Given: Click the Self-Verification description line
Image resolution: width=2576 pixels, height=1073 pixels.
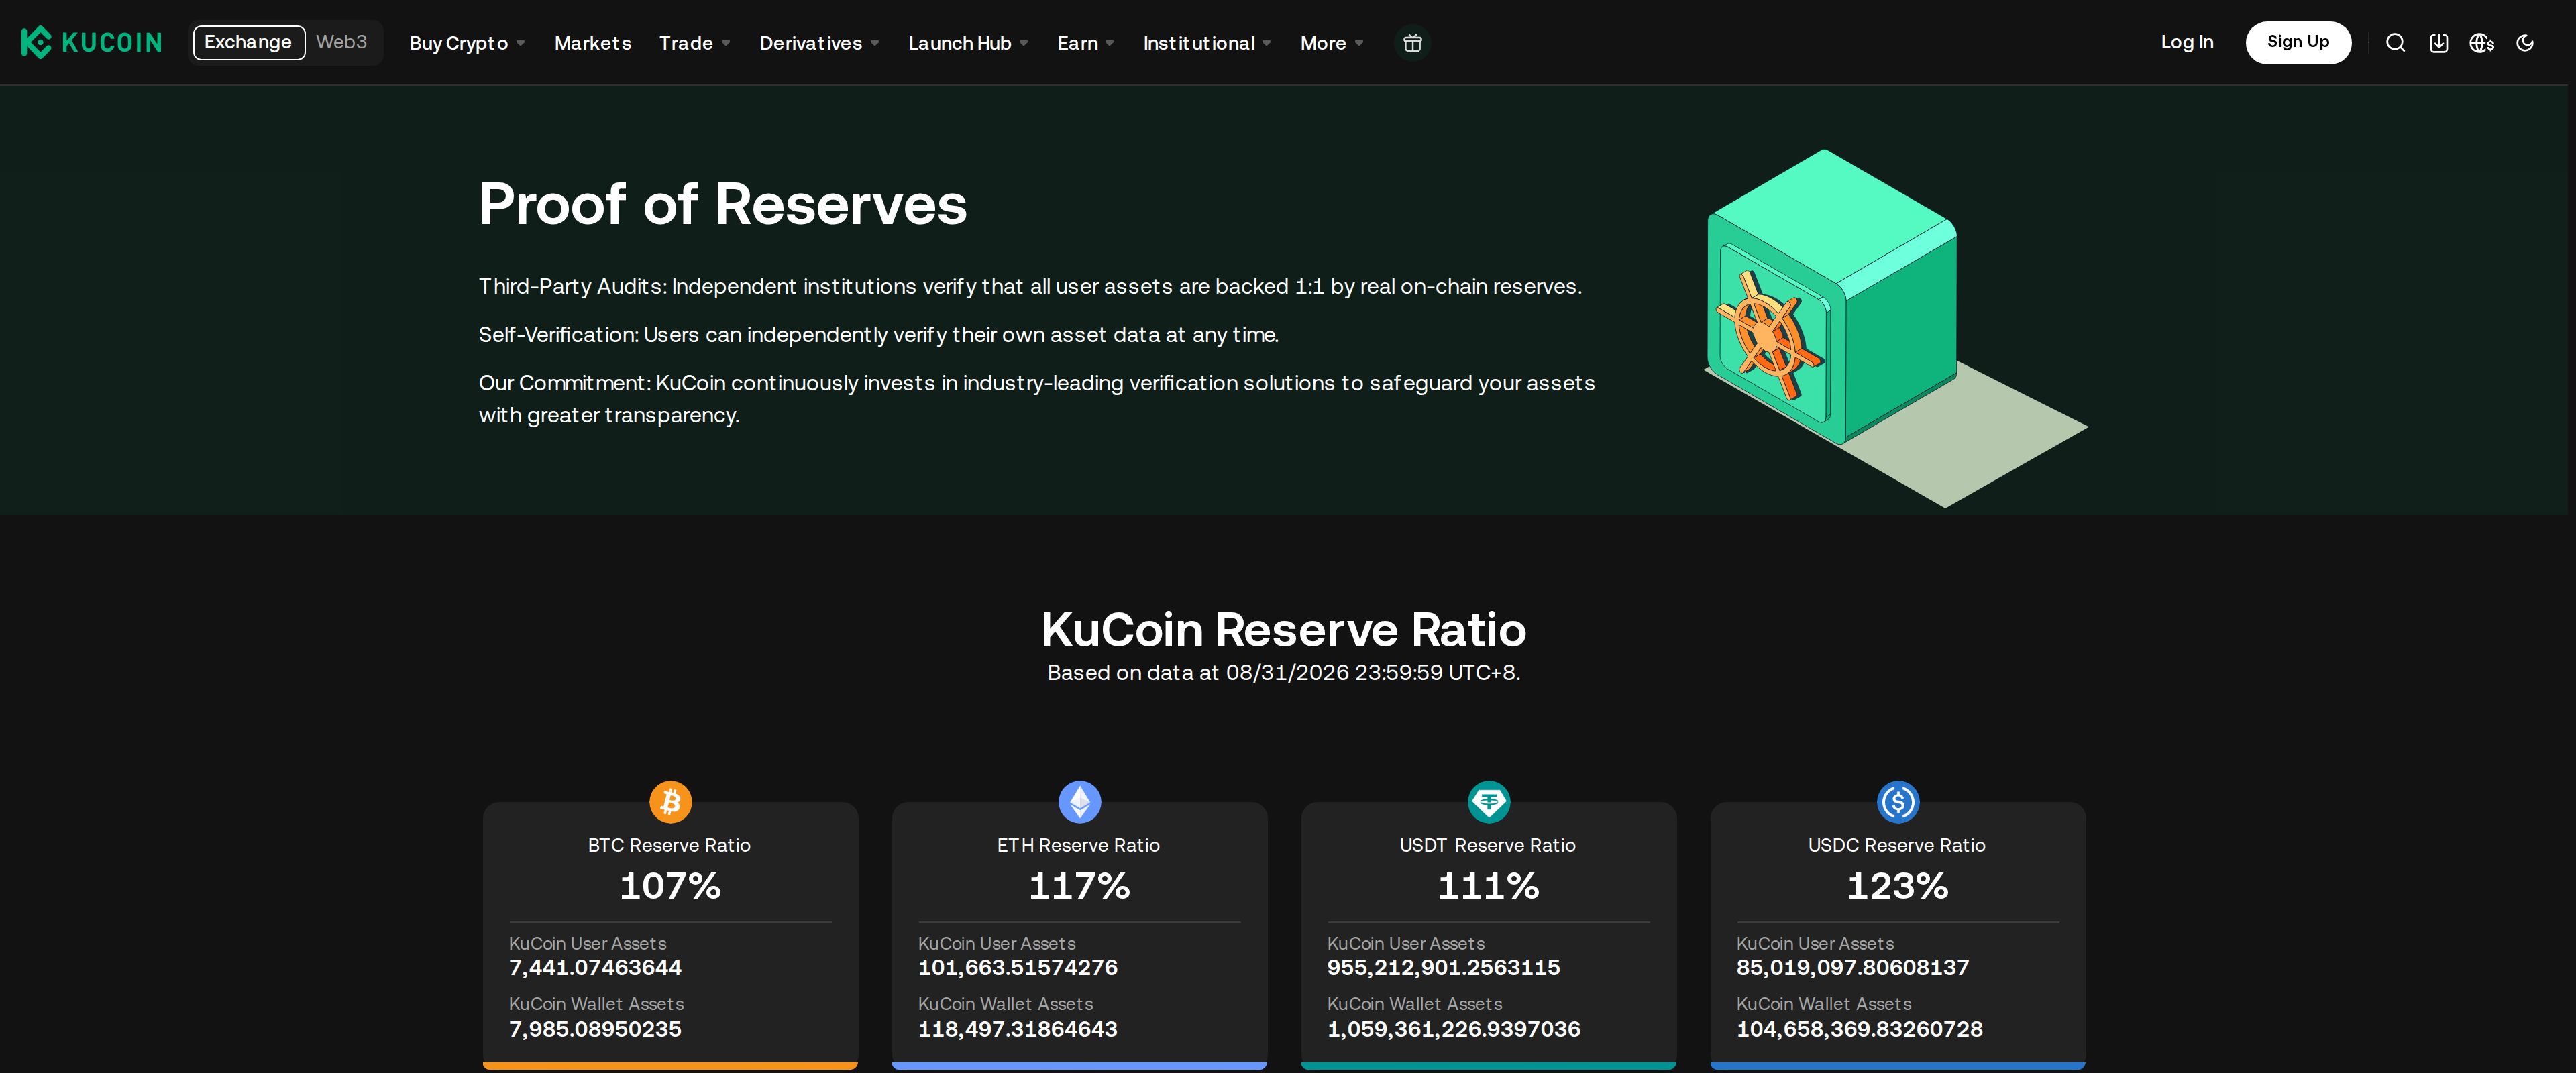Looking at the screenshot, I should pyautogui.click(x=878, y=335).
